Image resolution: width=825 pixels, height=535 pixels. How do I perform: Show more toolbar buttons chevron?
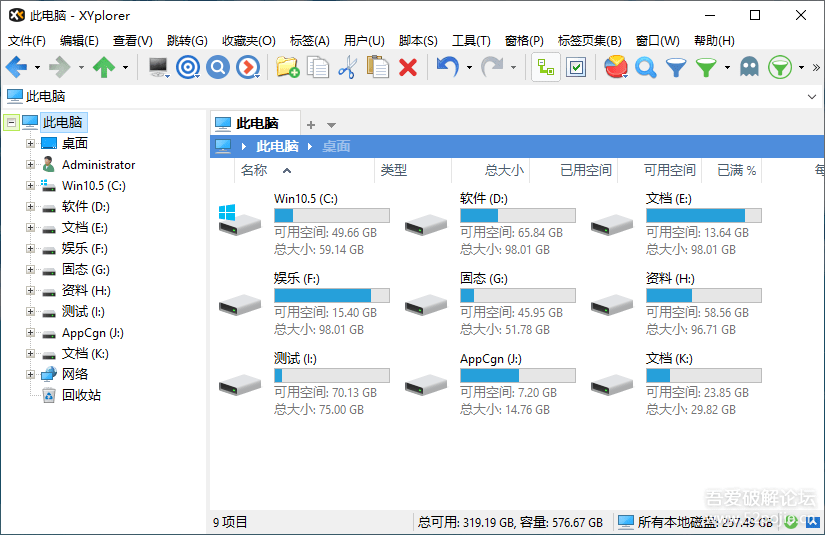816,67
